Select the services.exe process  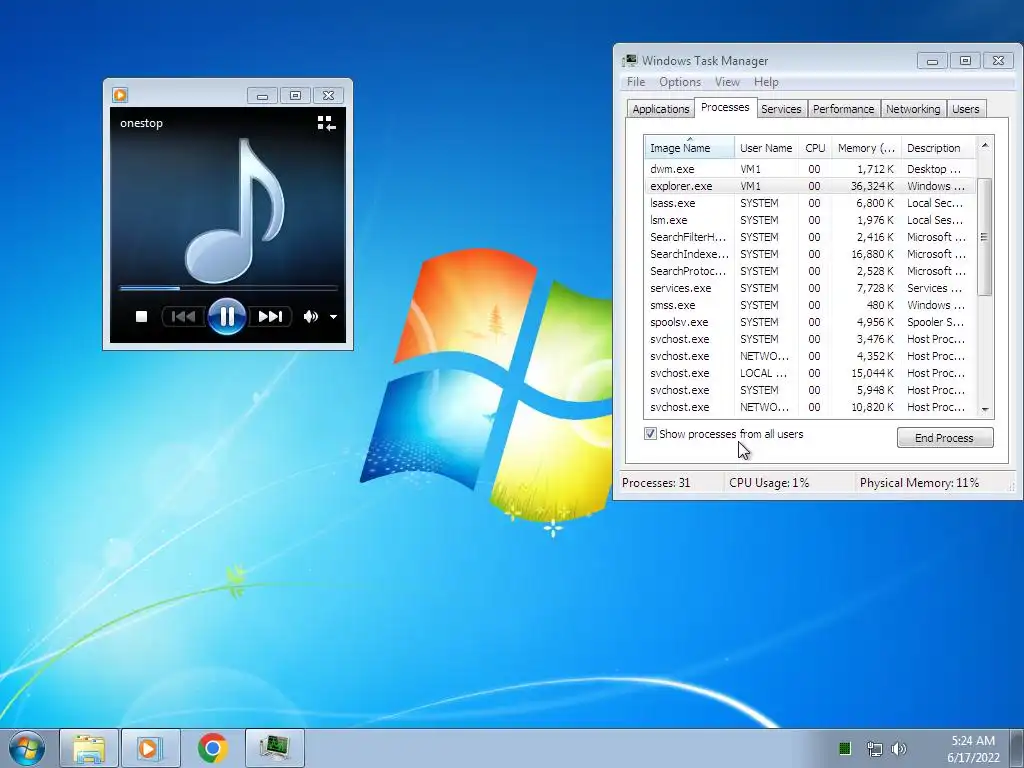coord(810,287)
